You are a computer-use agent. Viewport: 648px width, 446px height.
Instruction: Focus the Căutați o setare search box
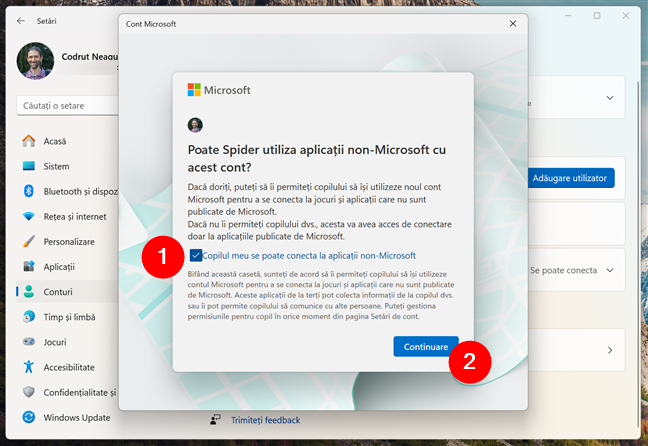click(68, 106)
